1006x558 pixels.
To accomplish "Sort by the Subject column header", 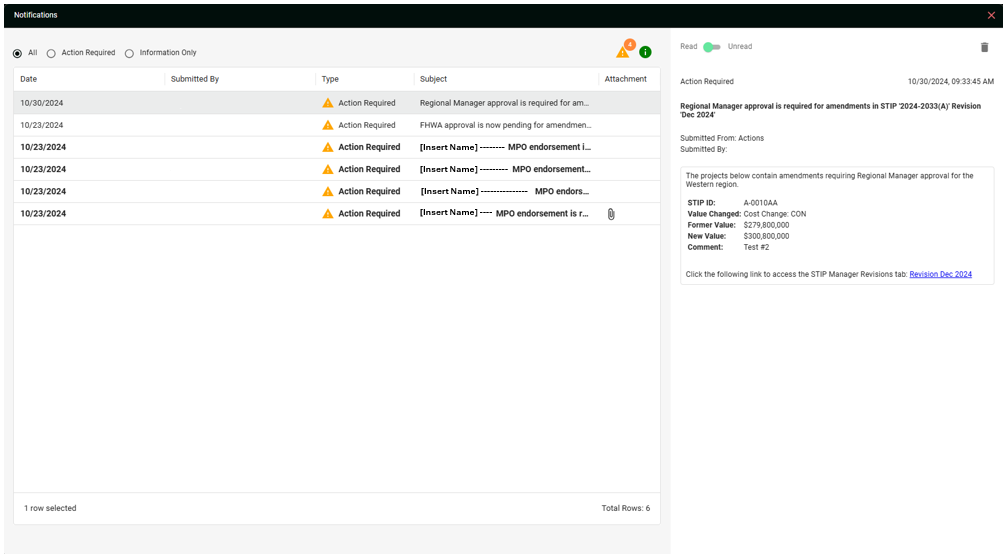I will (x=433, y=79).
